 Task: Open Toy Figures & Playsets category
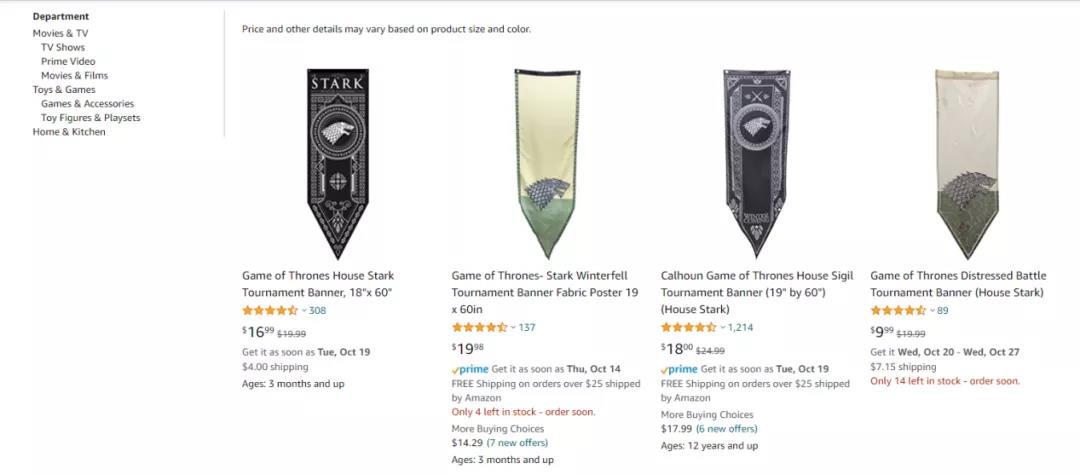90,118
